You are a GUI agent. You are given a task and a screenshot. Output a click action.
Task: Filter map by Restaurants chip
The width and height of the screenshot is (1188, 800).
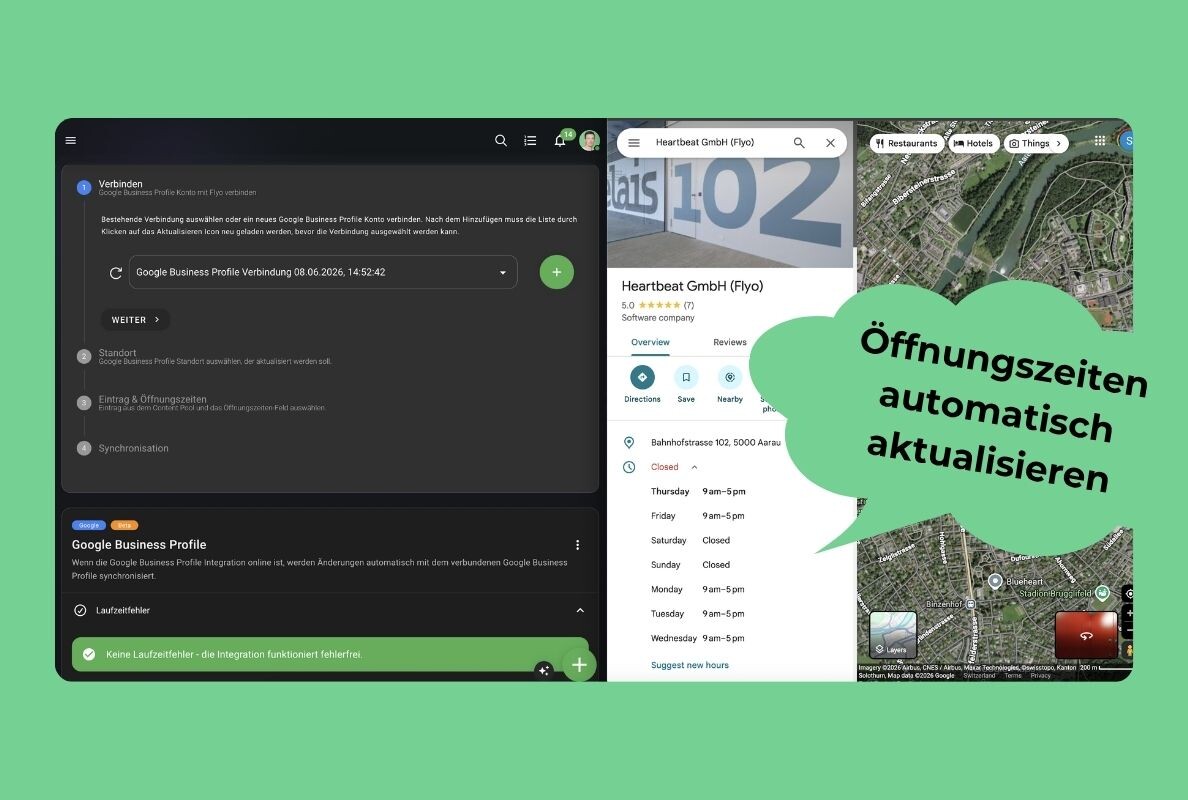coord(906,143)
